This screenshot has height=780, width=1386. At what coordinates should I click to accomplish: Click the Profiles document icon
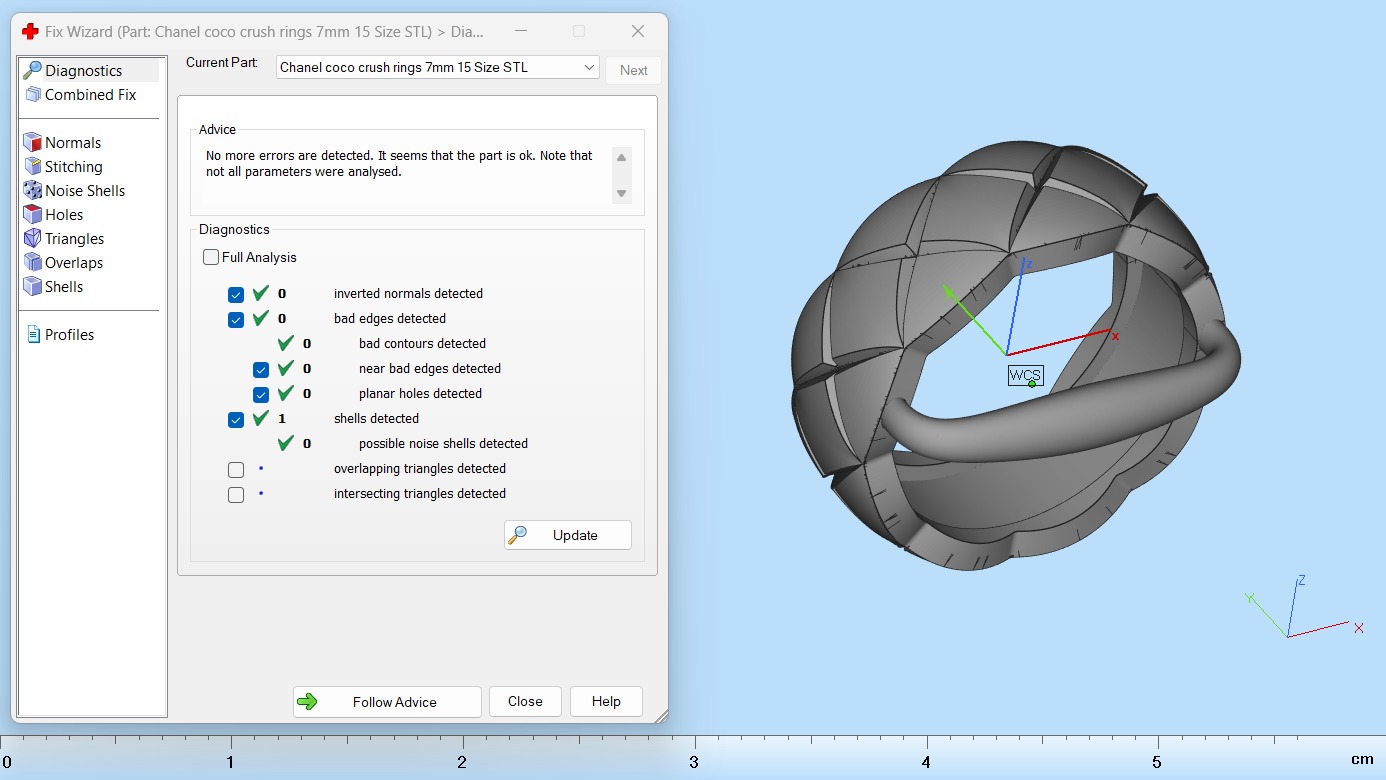coord(33,334)
